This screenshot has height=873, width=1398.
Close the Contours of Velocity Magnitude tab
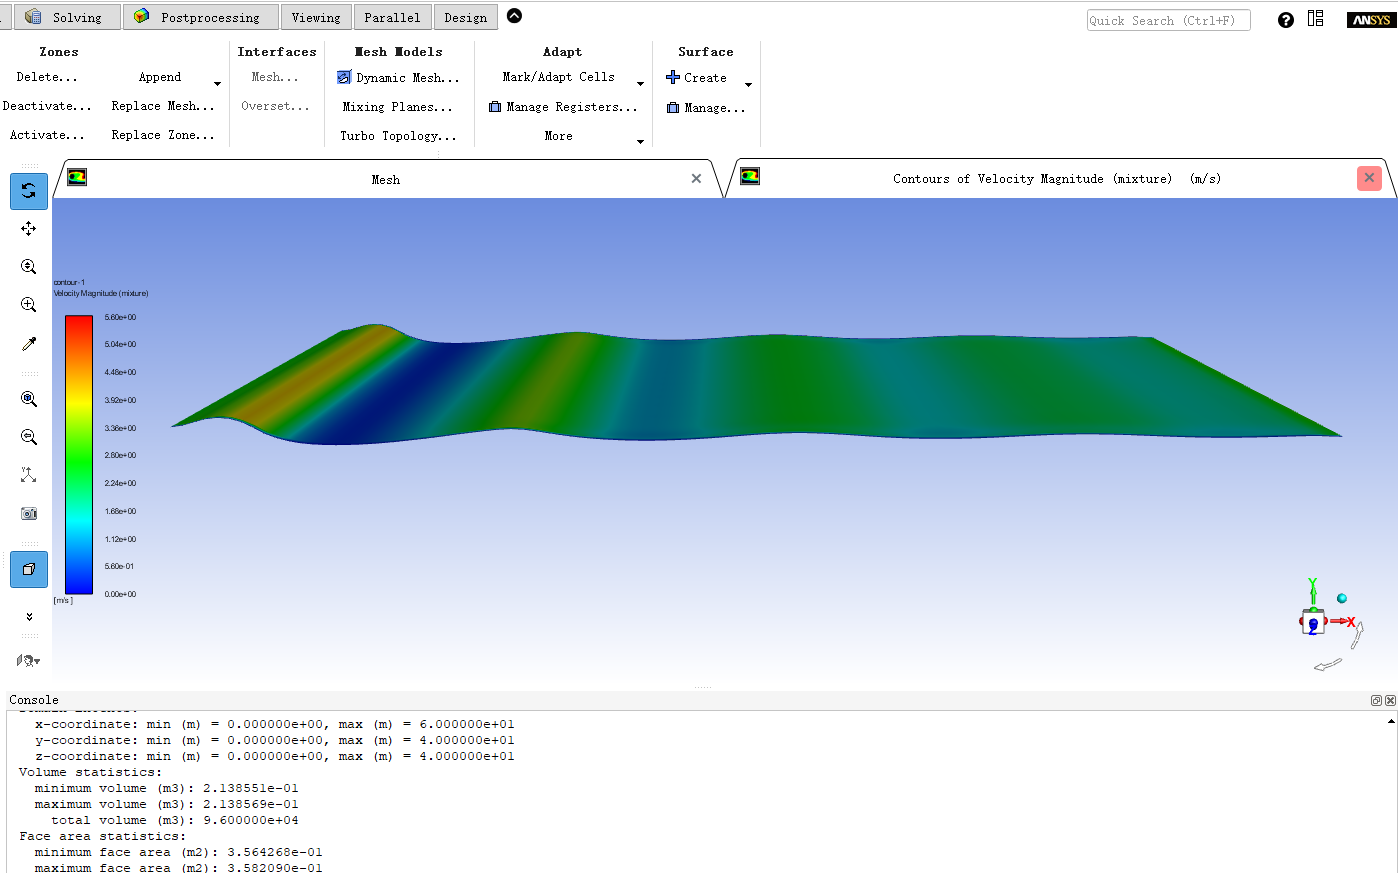pos(1369,178)
